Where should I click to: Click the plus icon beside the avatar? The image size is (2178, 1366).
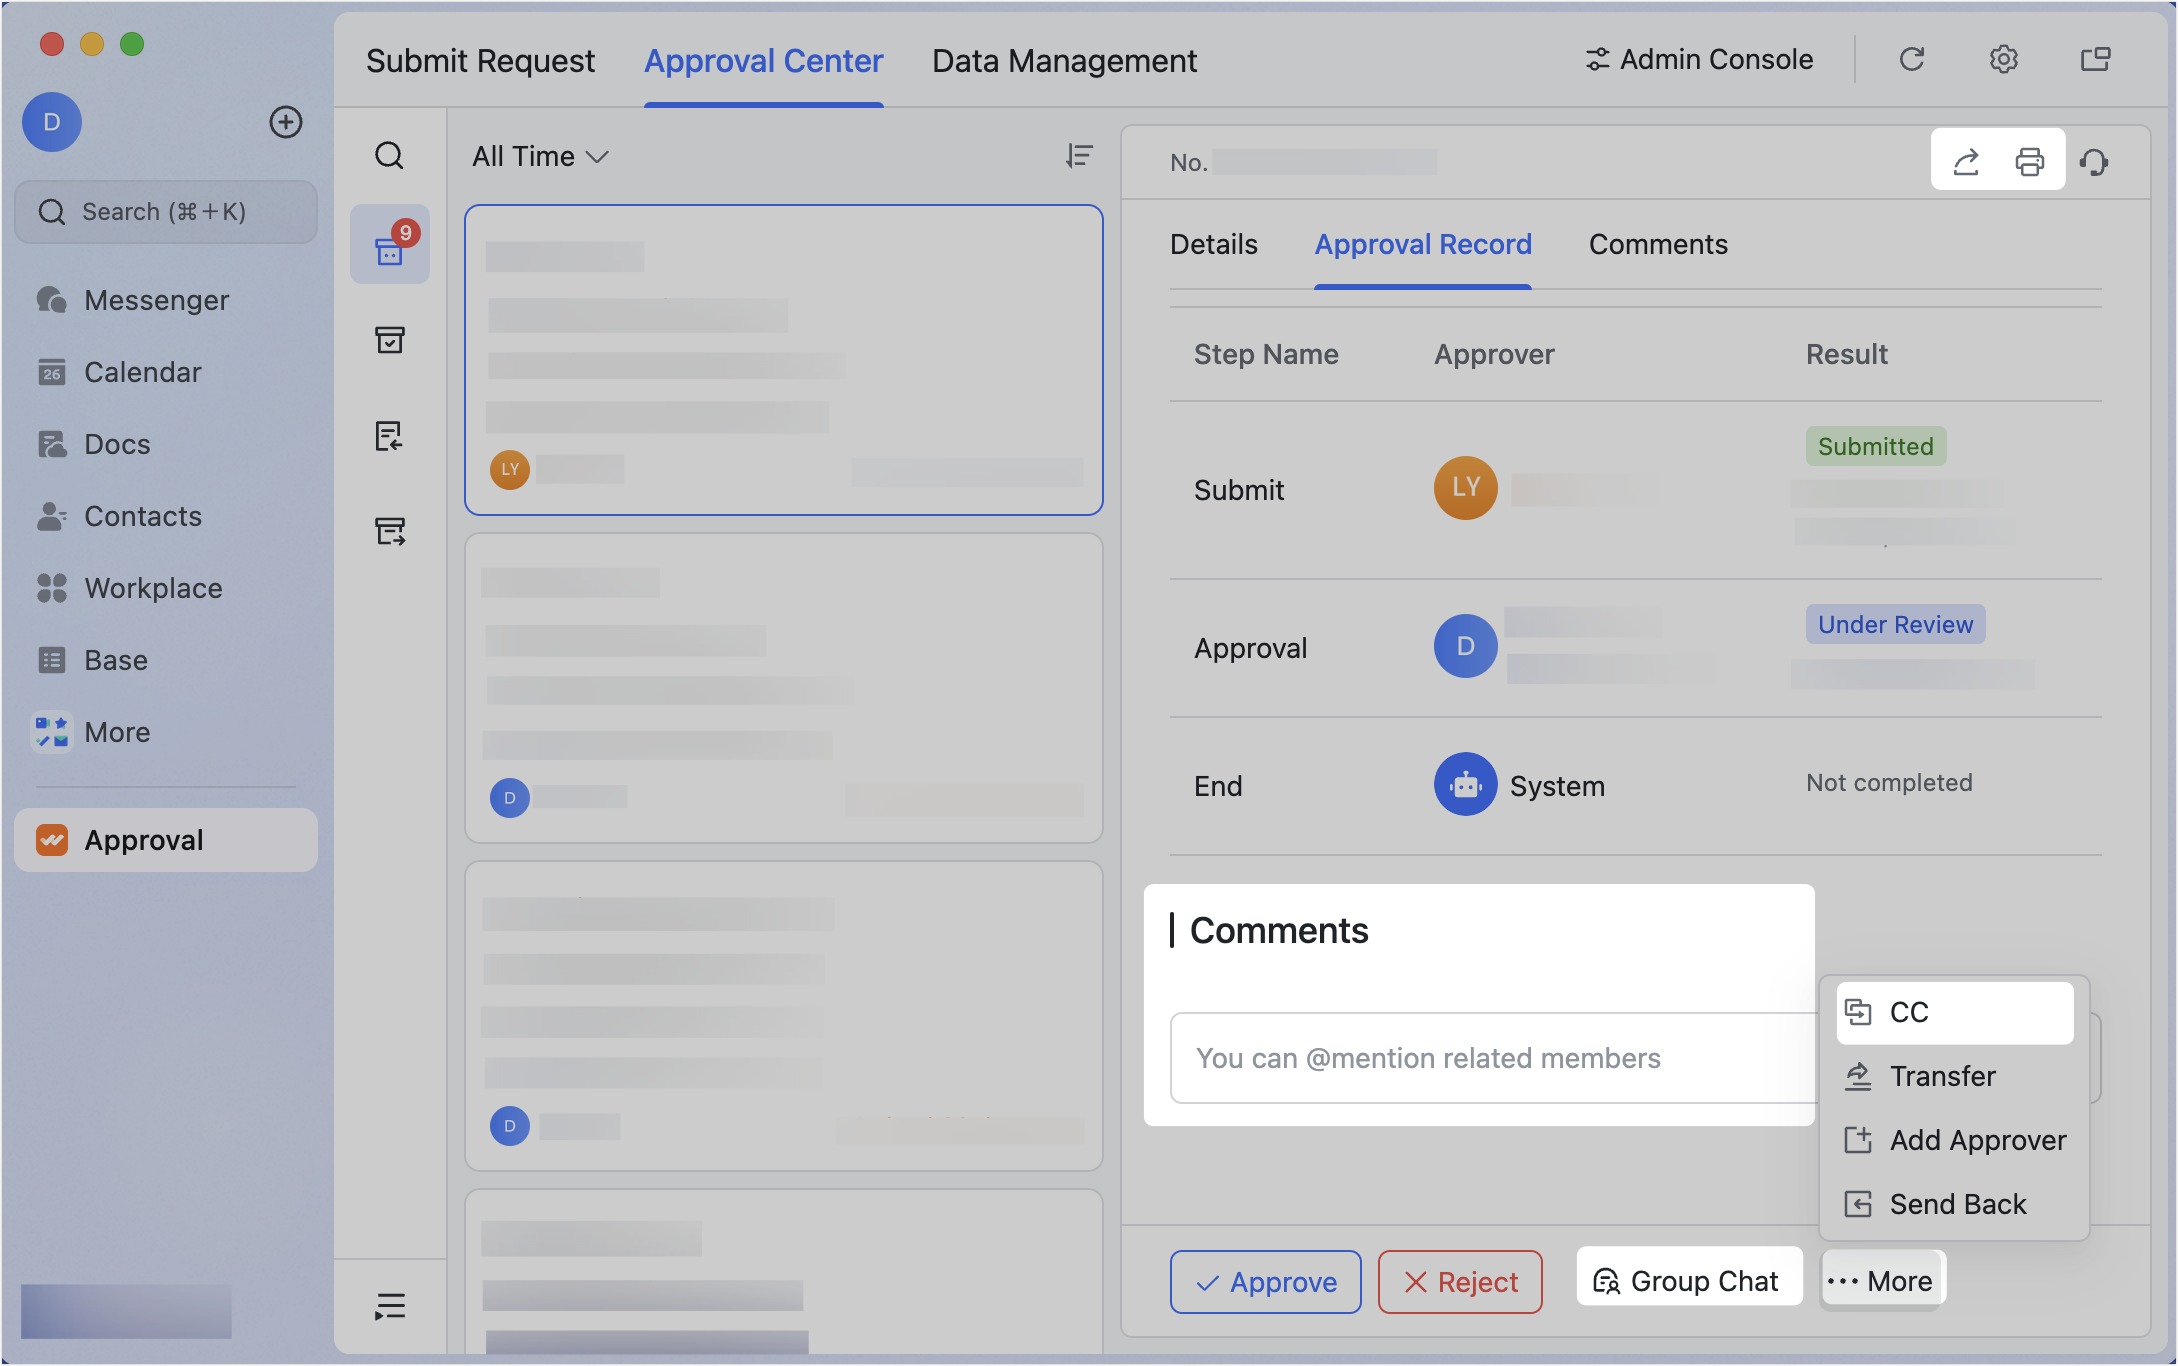tap(286, 122)
